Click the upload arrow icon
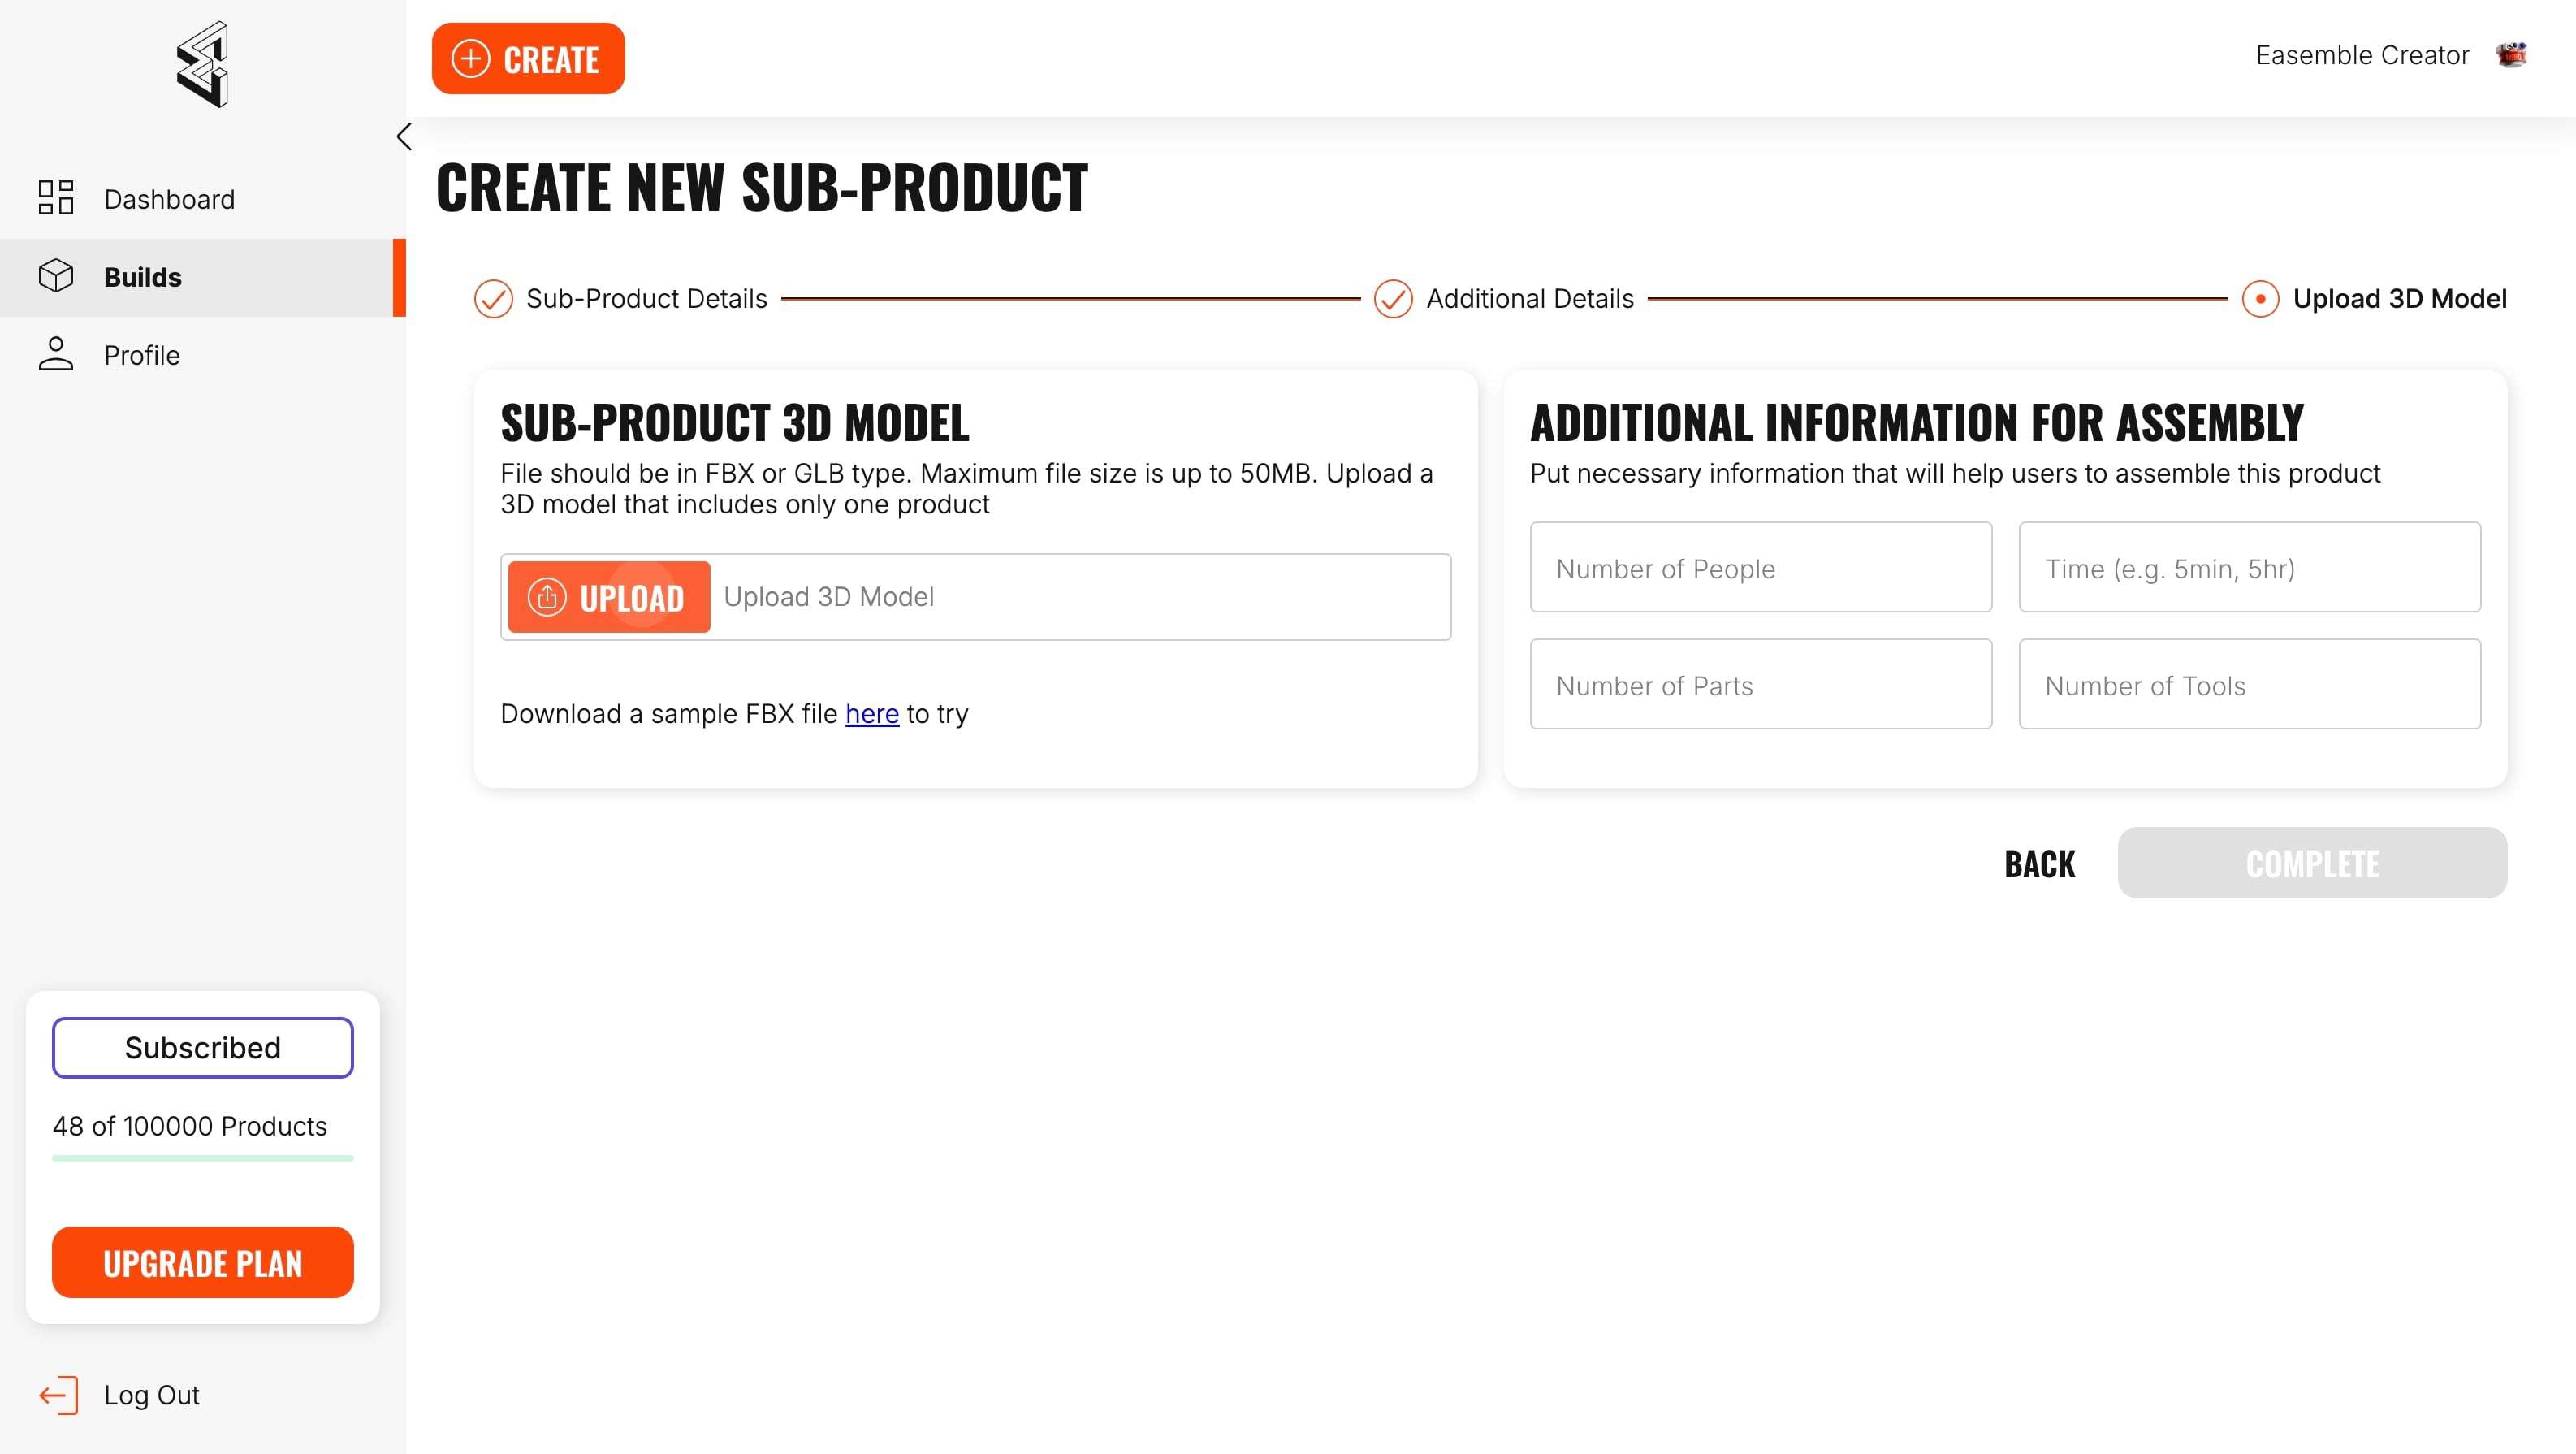 (x=547, y=597)
